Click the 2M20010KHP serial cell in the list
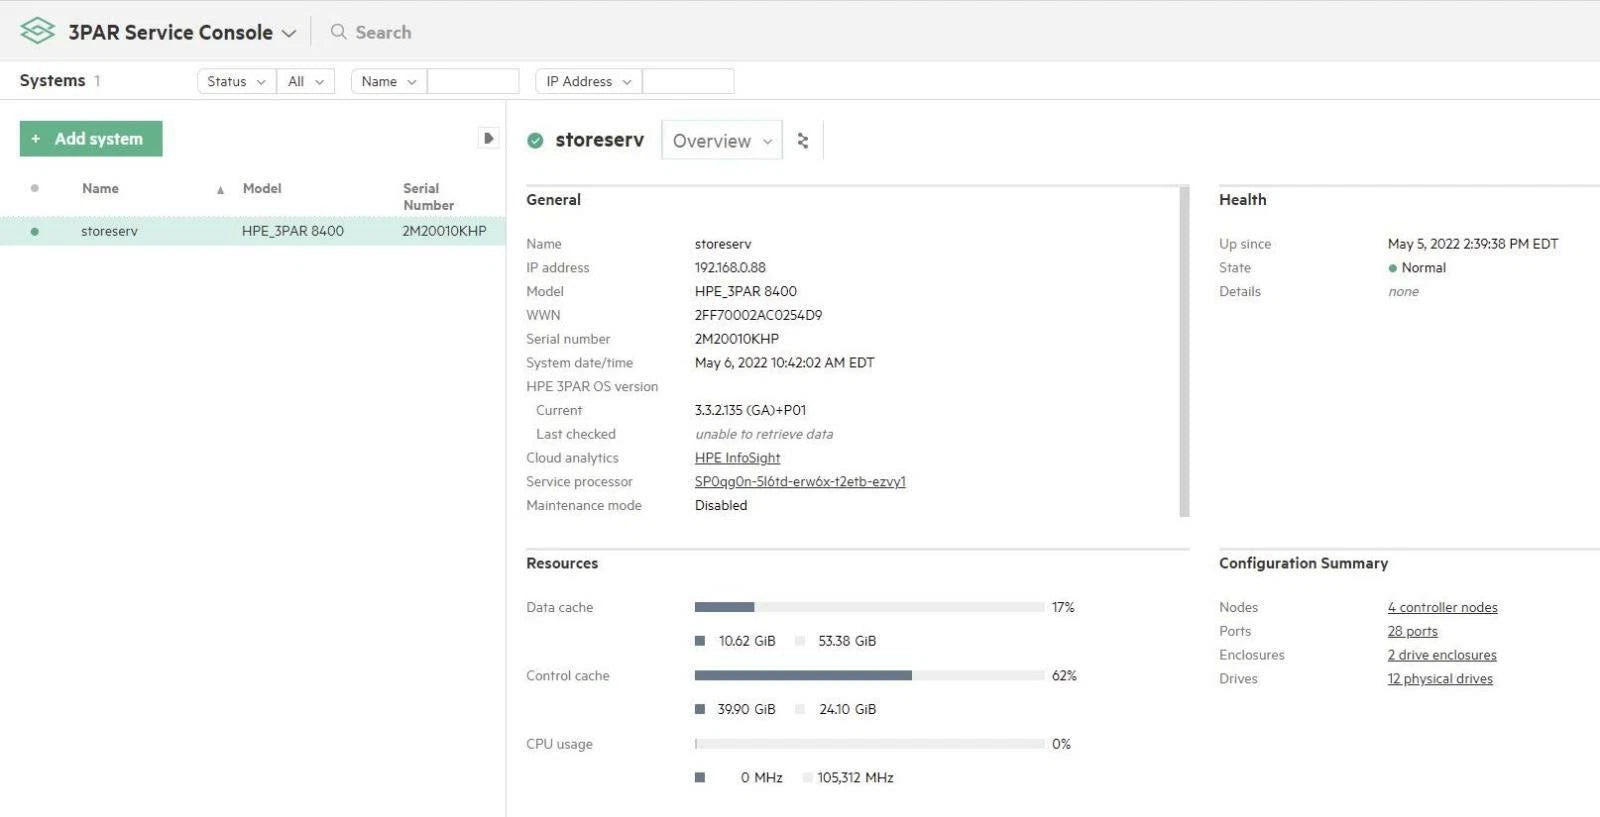Screen dimensions: 1600x817 point(444,231)
